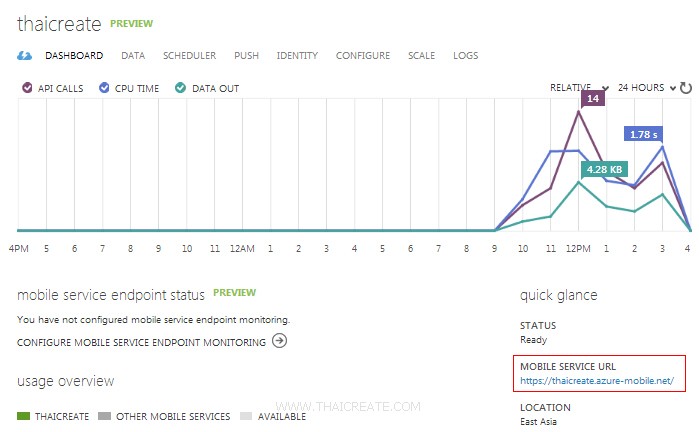Open the 24 HOURS time range dropdown

point(646,87)
